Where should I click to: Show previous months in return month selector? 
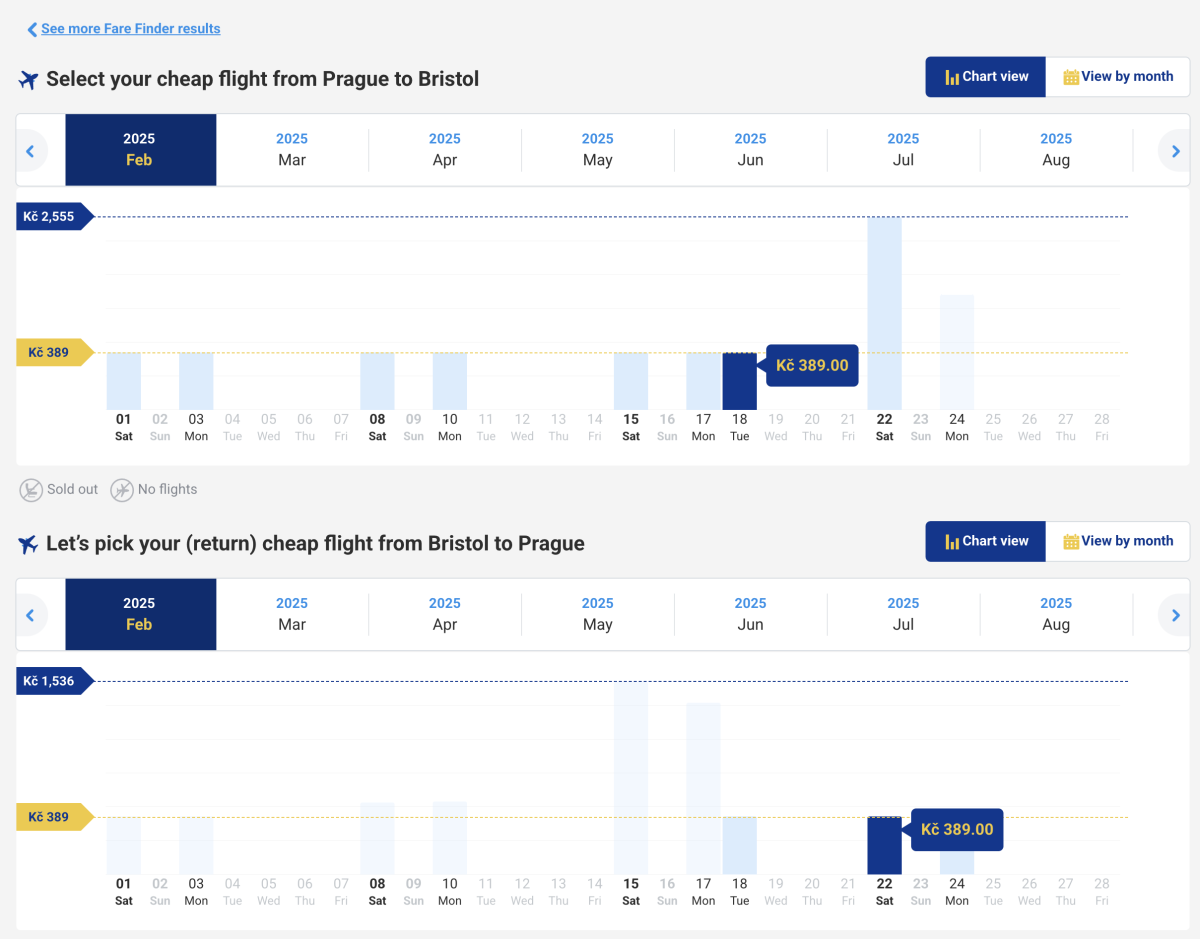(30, 615)
